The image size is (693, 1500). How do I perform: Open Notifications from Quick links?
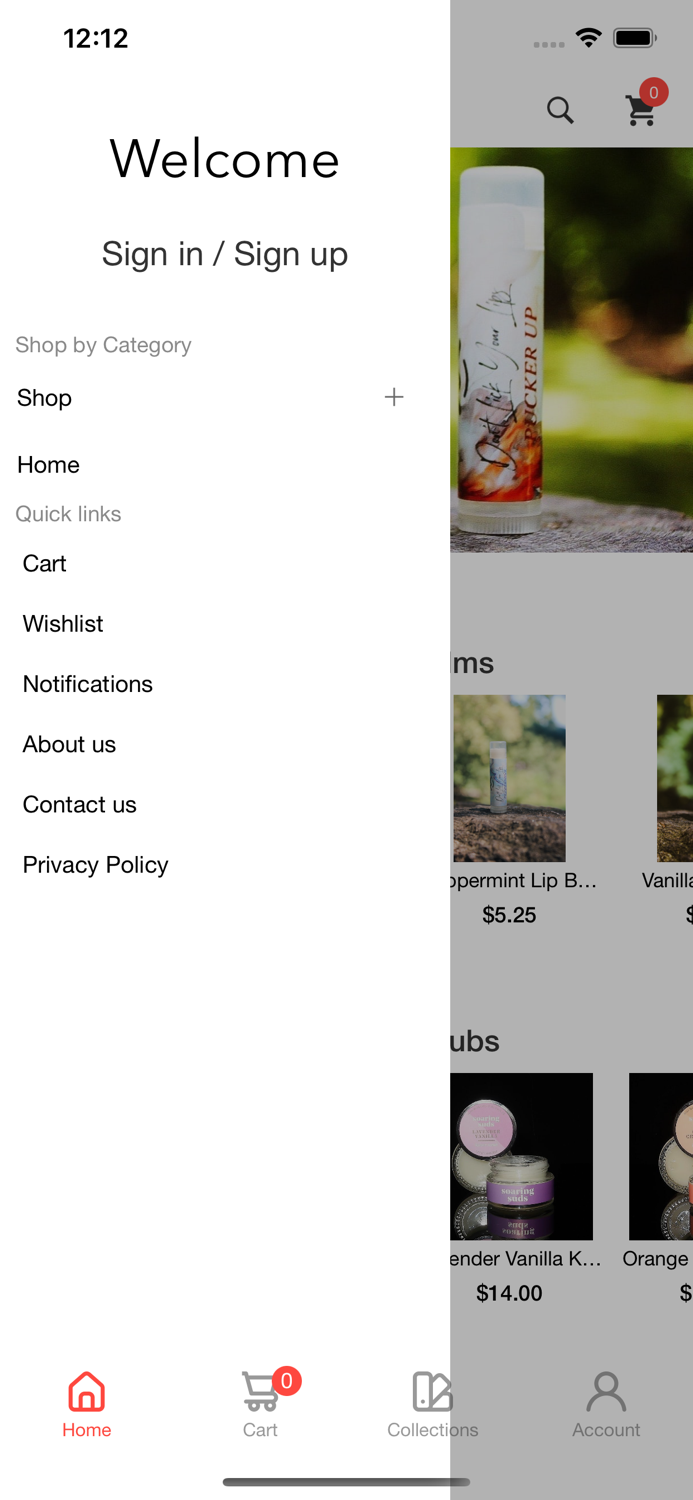[x=88, y=684]
